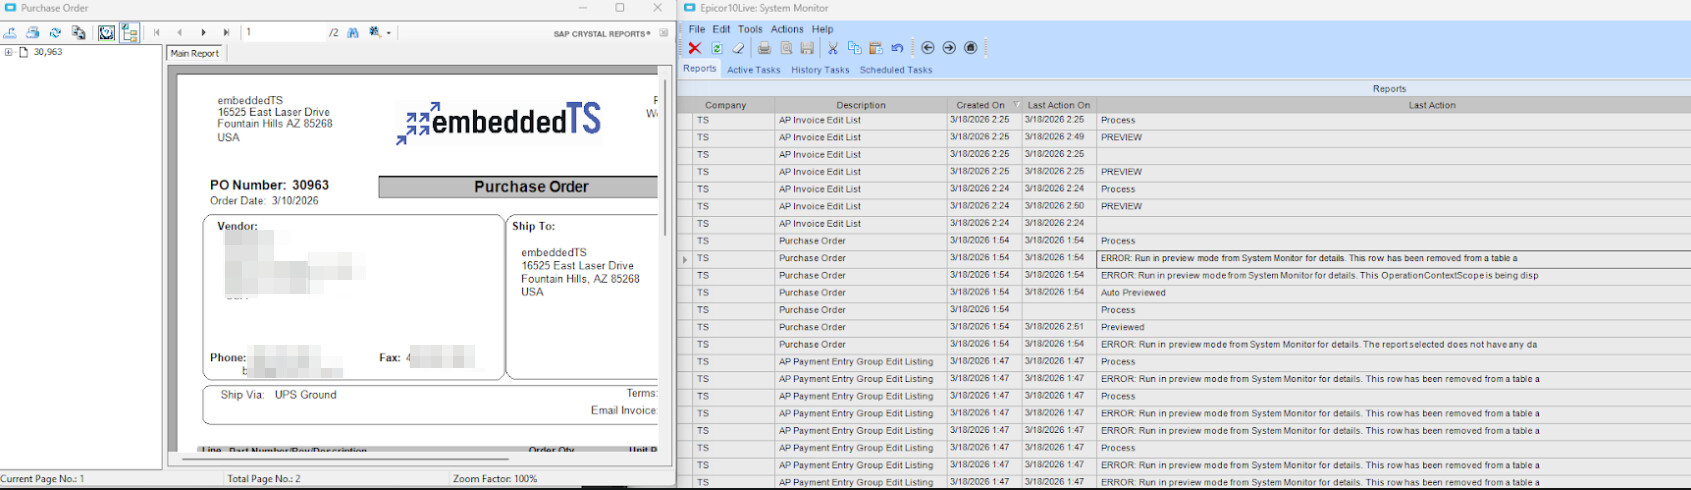
Task: Open Help menu in System Monitor
Action: [822, 29]
